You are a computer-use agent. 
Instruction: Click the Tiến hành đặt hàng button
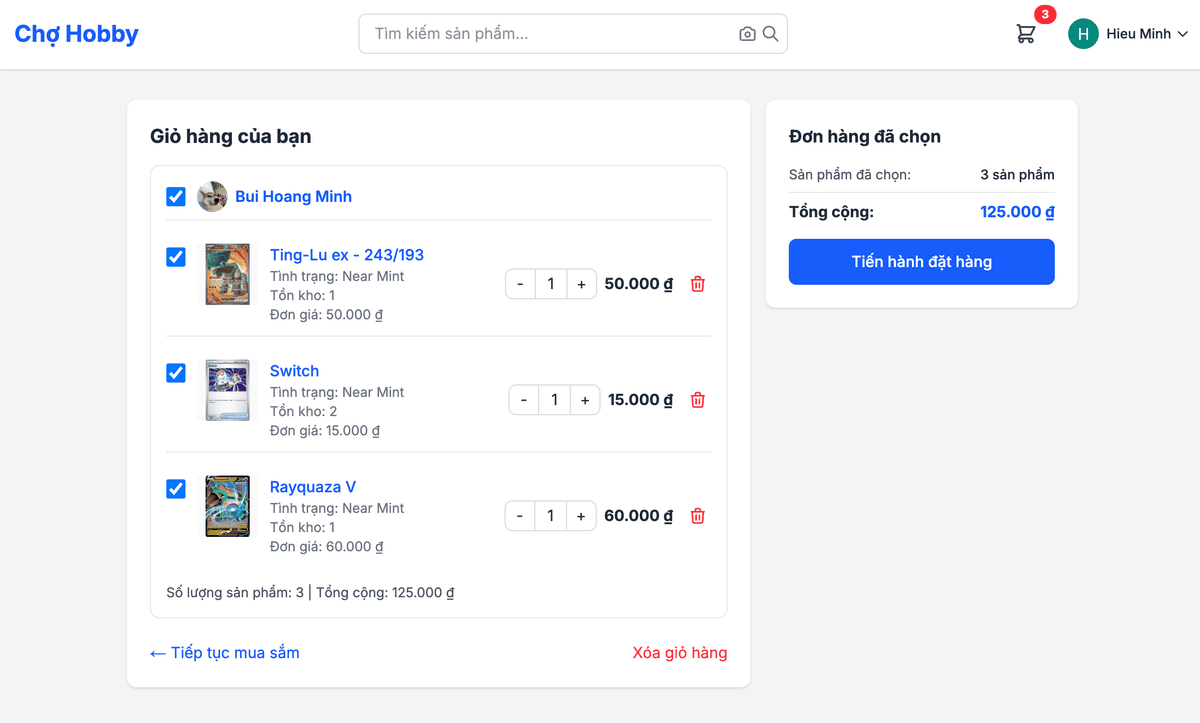[921, 261]
